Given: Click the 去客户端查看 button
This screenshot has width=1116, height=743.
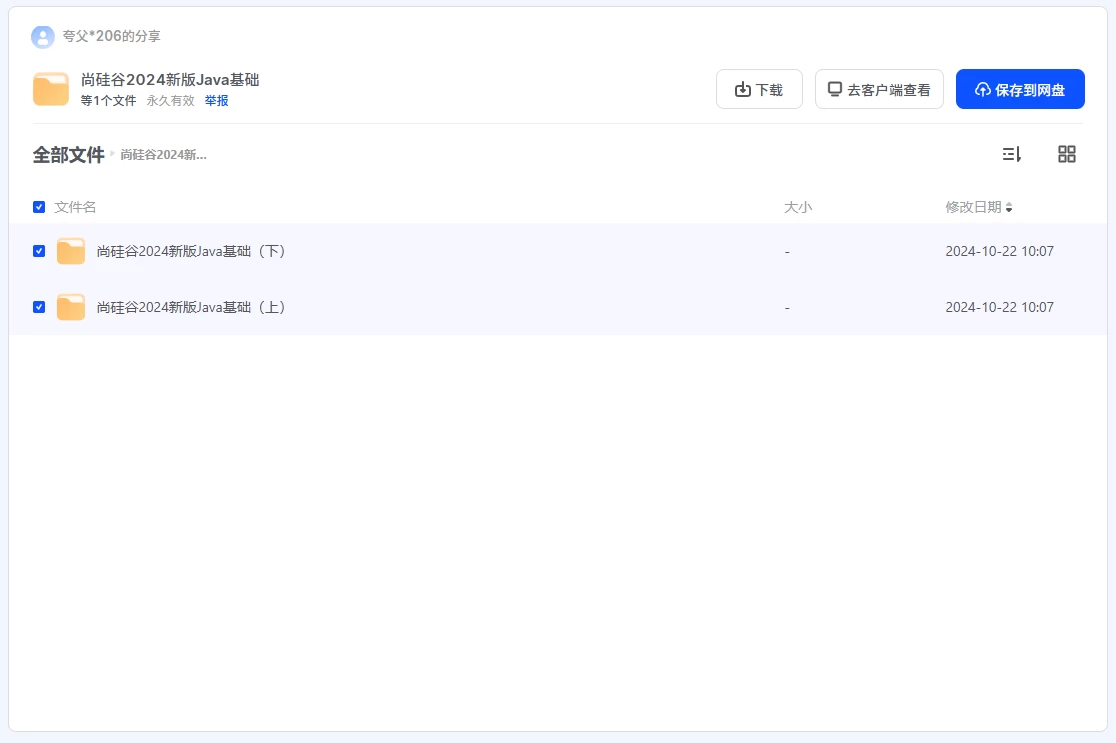Looking at the screenshot, I should pyautogui.click(x=879, y=89).
